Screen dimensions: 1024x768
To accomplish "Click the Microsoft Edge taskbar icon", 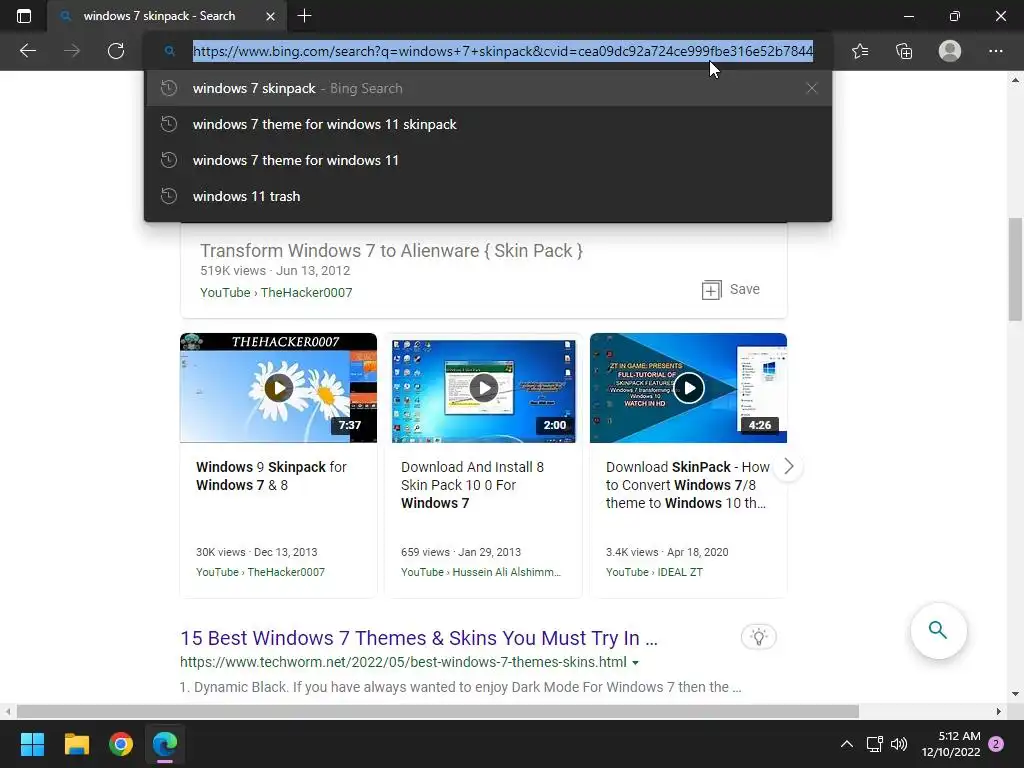I will (x=165, y=744).
